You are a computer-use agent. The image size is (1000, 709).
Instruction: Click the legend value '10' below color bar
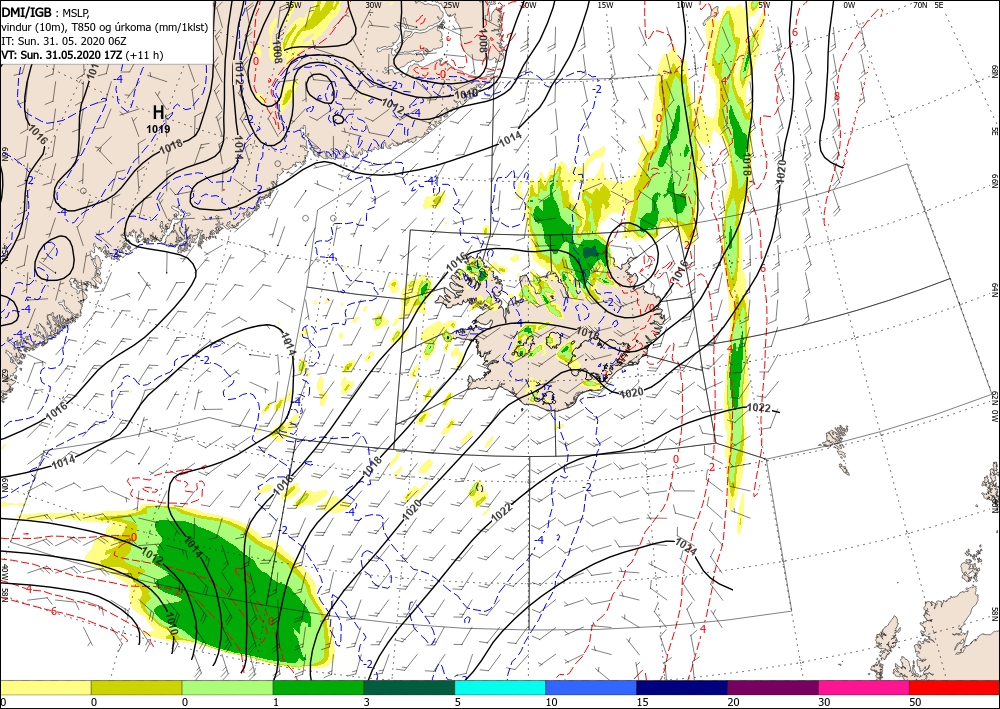point(550,702)
